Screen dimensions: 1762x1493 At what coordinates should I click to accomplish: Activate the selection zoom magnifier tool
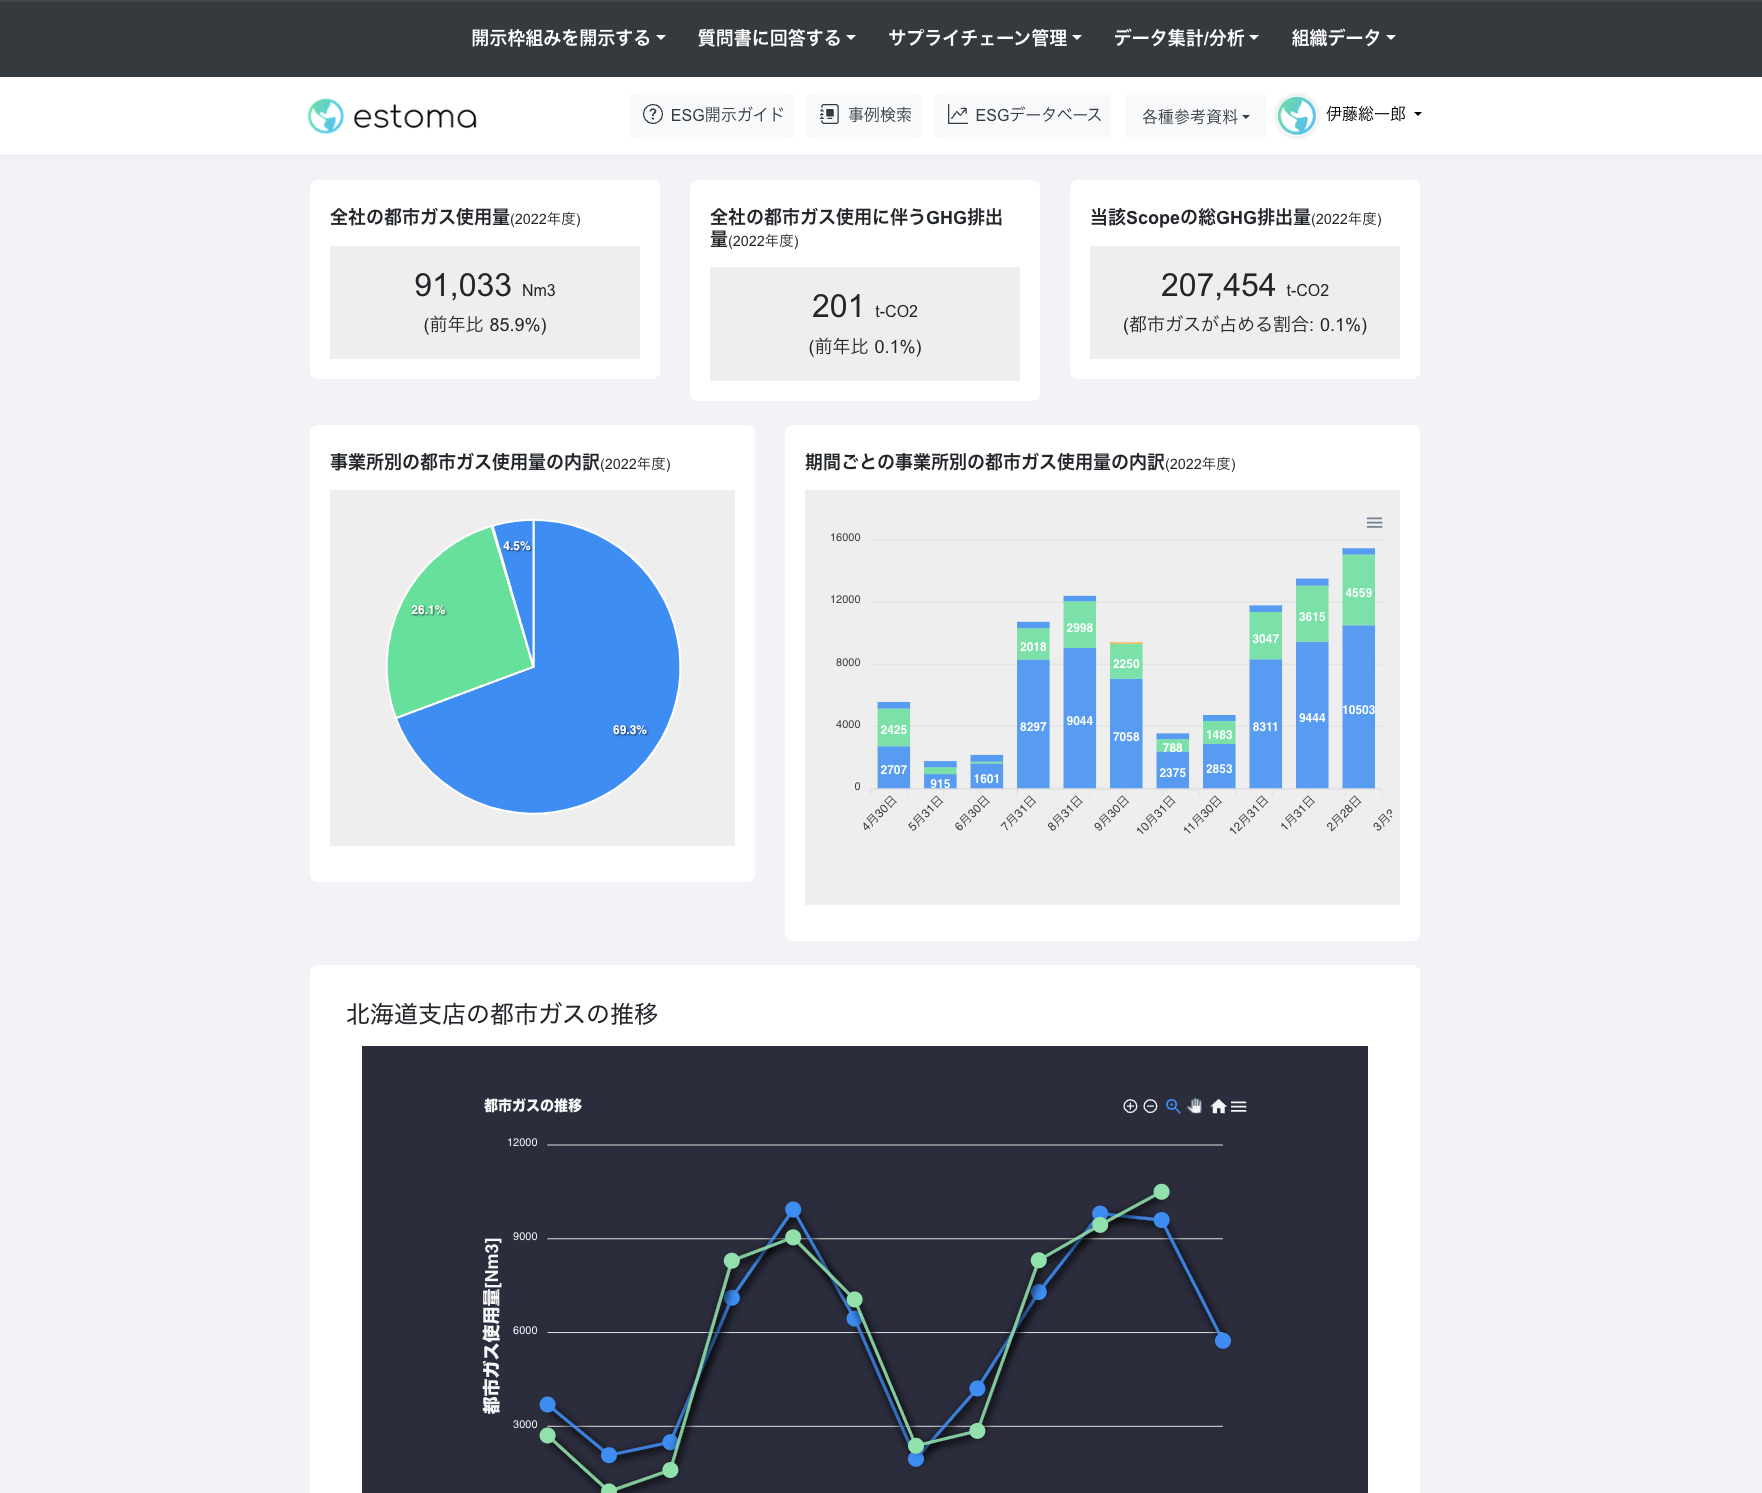coord(1173,1106)
